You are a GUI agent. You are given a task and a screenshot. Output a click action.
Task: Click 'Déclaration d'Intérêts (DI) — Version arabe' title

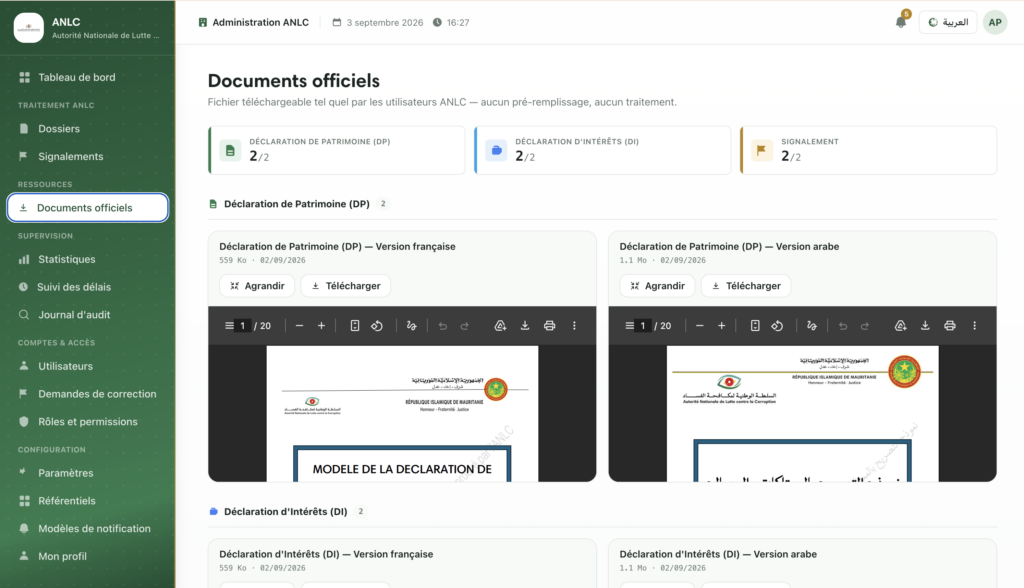click(718, 554)
